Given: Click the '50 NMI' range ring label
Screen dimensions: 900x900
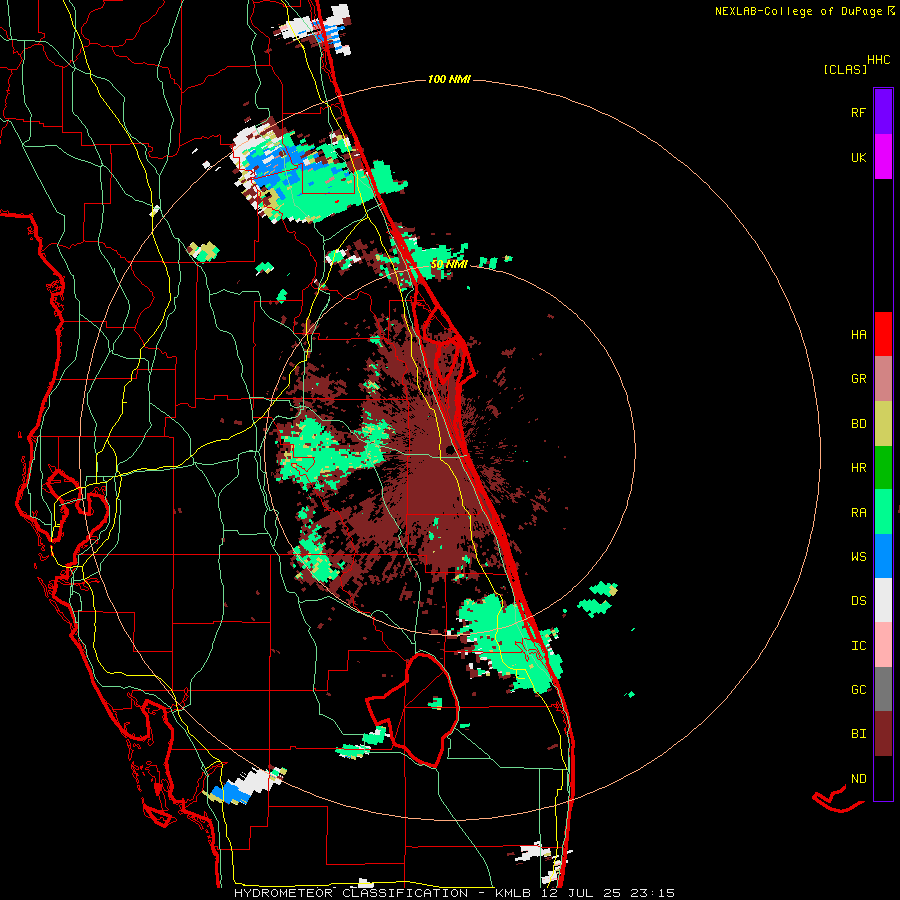Looking at the screenshot, I should click(x=449, y=264).
